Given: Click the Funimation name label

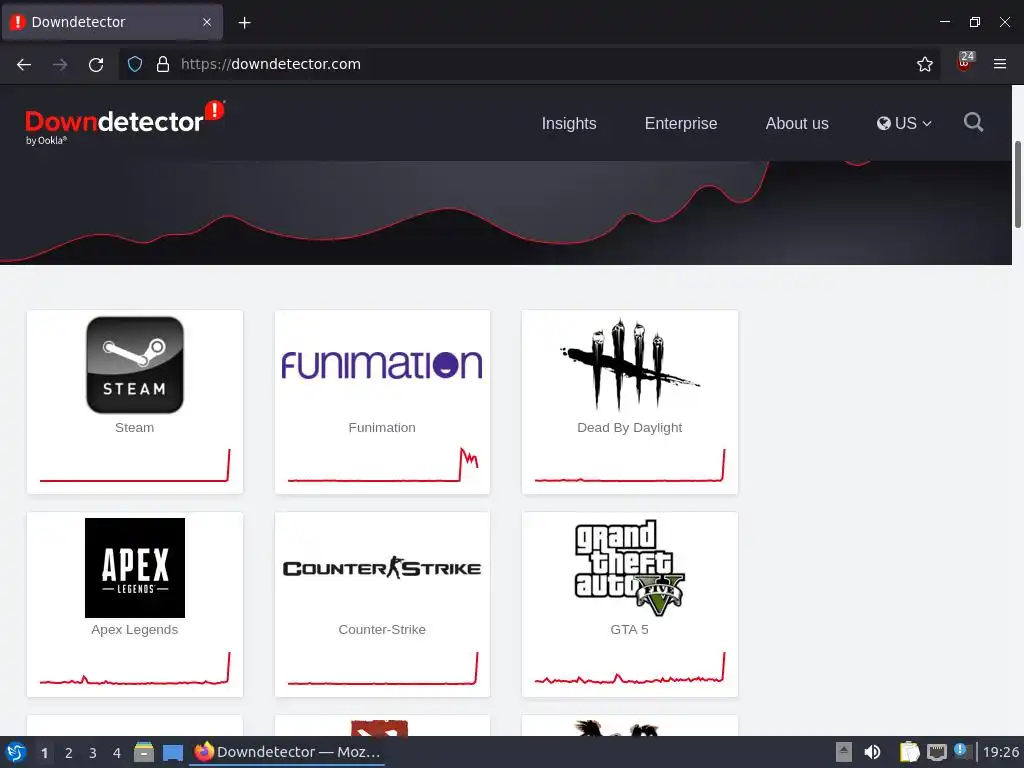Looking at the screenshot, I should coord(382,428).
